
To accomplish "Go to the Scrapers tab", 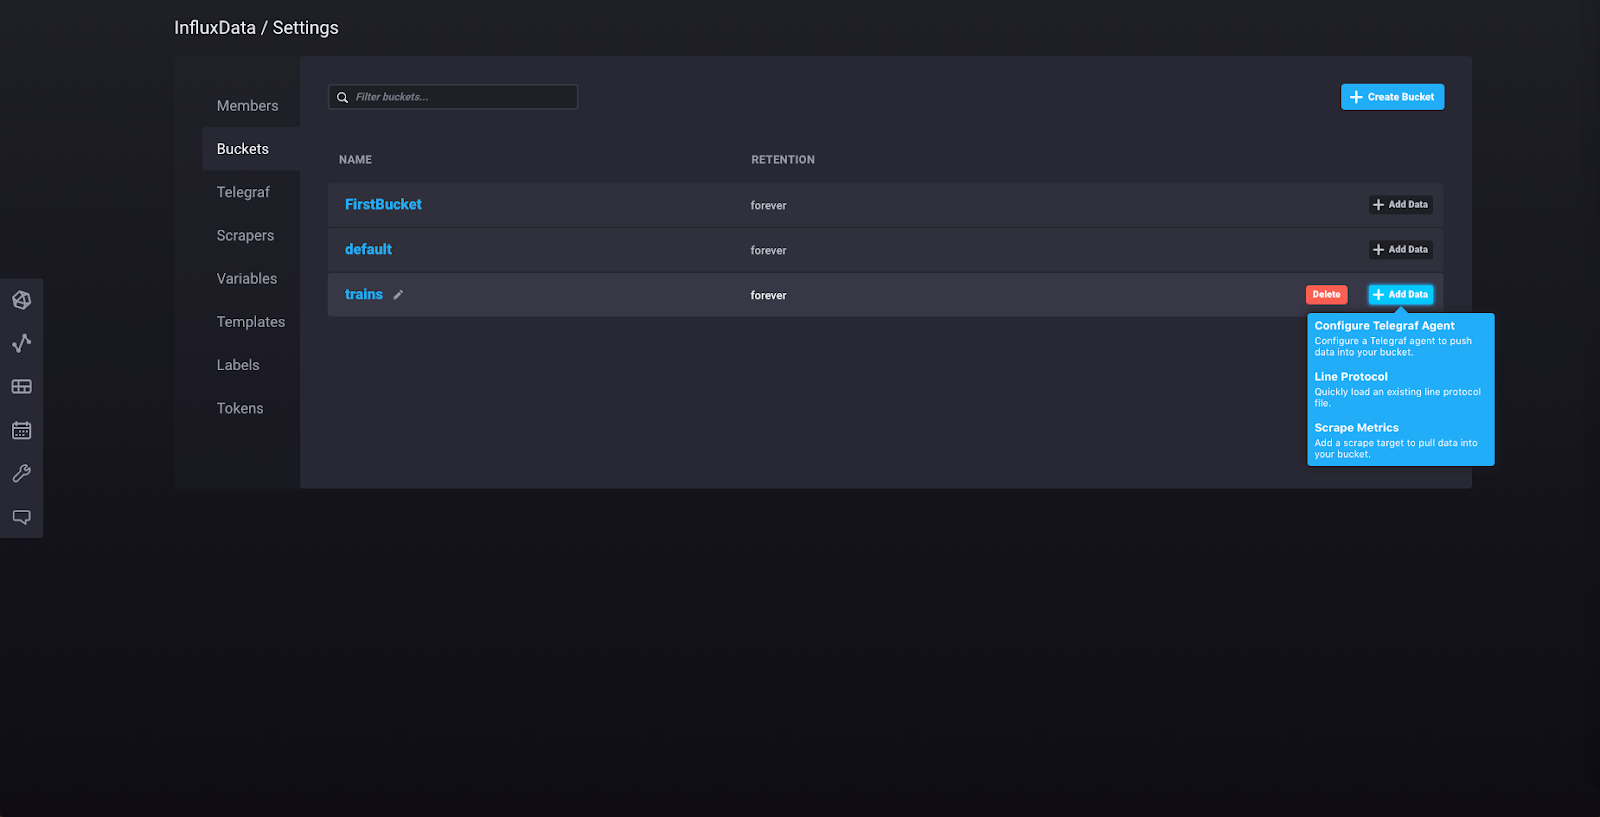I will click(245, 235).
